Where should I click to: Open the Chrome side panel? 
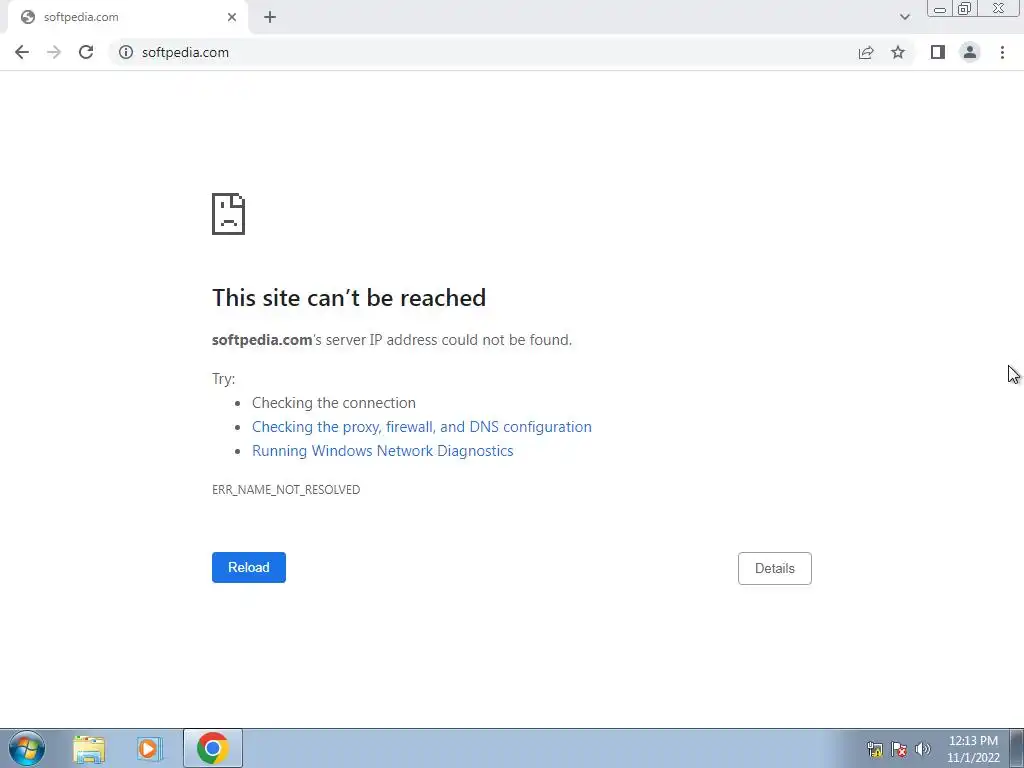[938, 52]
